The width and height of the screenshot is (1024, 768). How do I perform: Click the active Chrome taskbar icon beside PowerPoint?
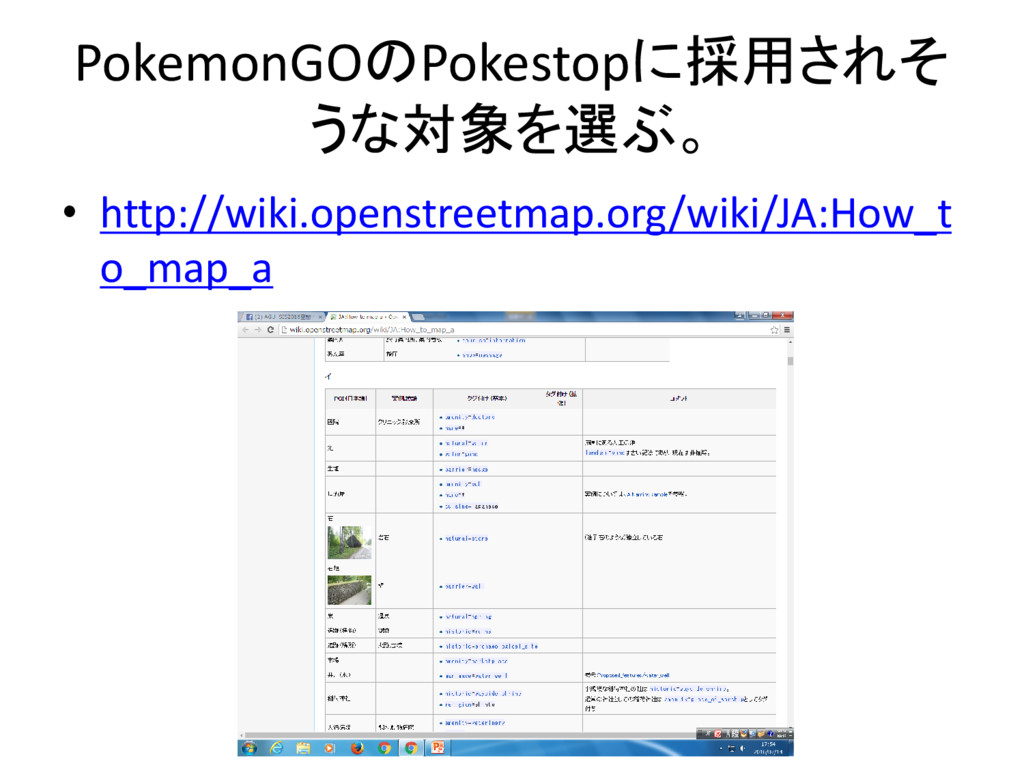click(x=411, y=748)
